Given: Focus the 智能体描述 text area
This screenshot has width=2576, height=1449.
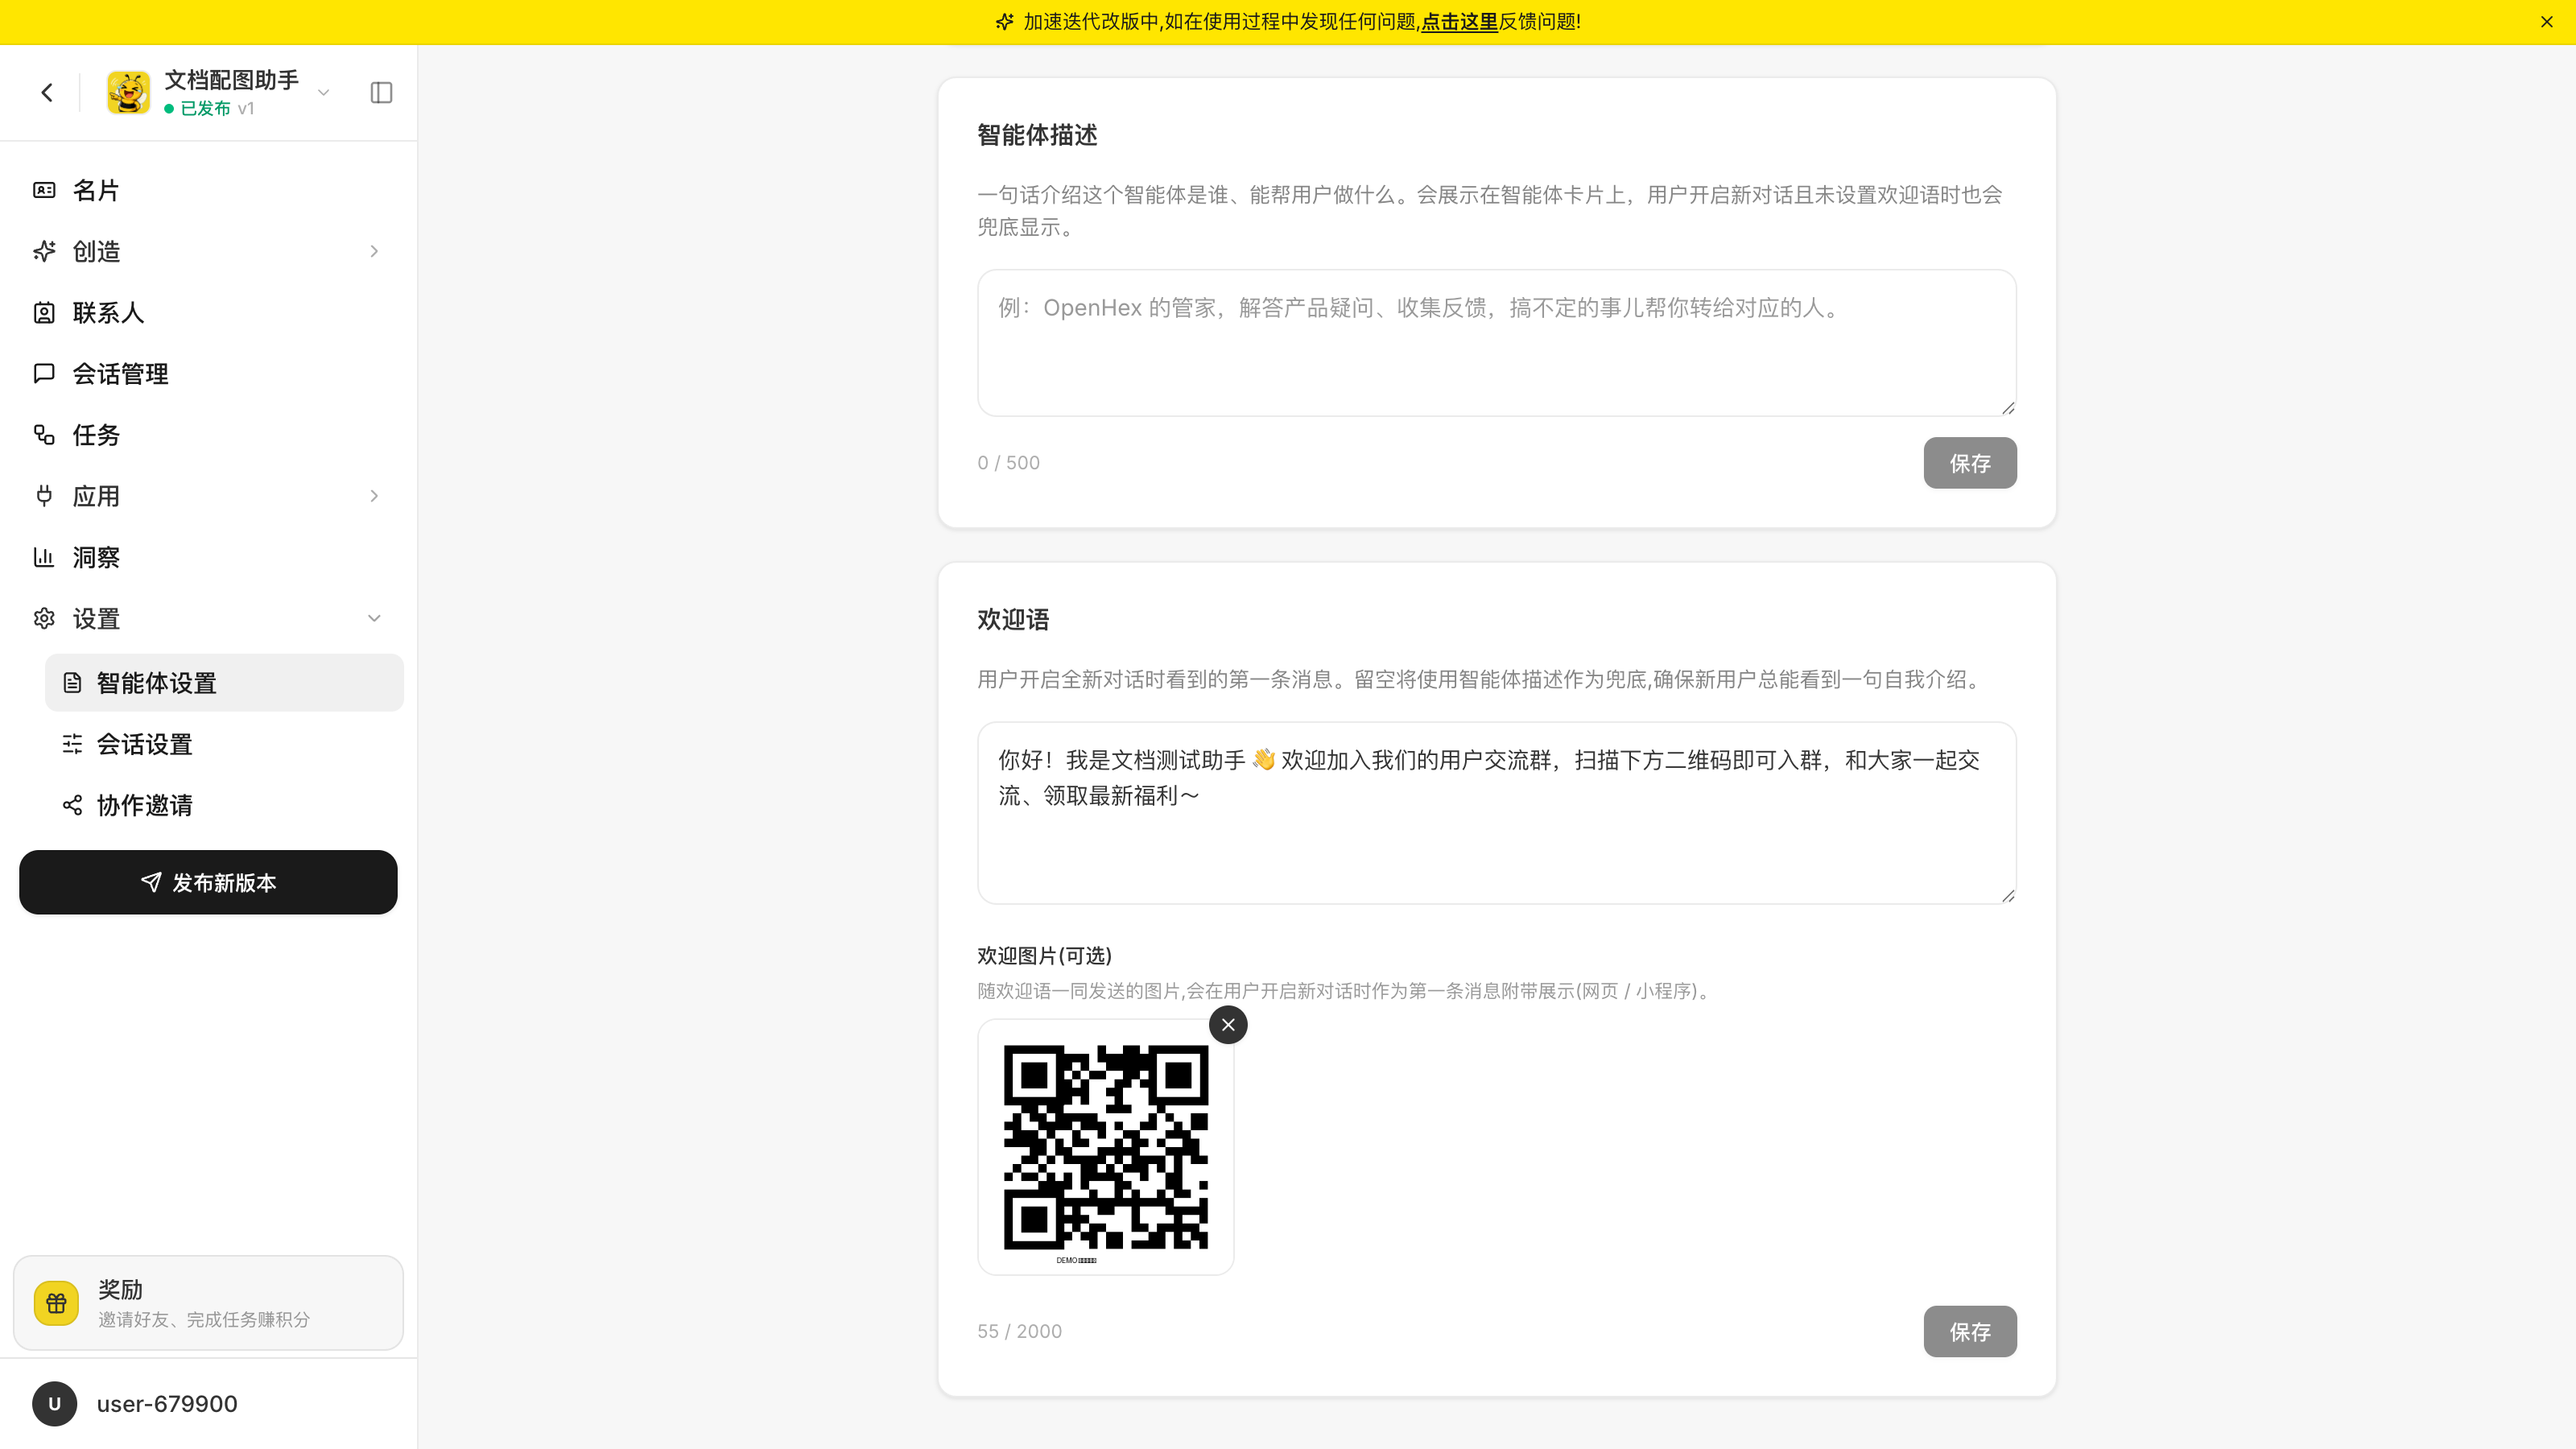Looking at the screenshot, I should coord(1496,343).
